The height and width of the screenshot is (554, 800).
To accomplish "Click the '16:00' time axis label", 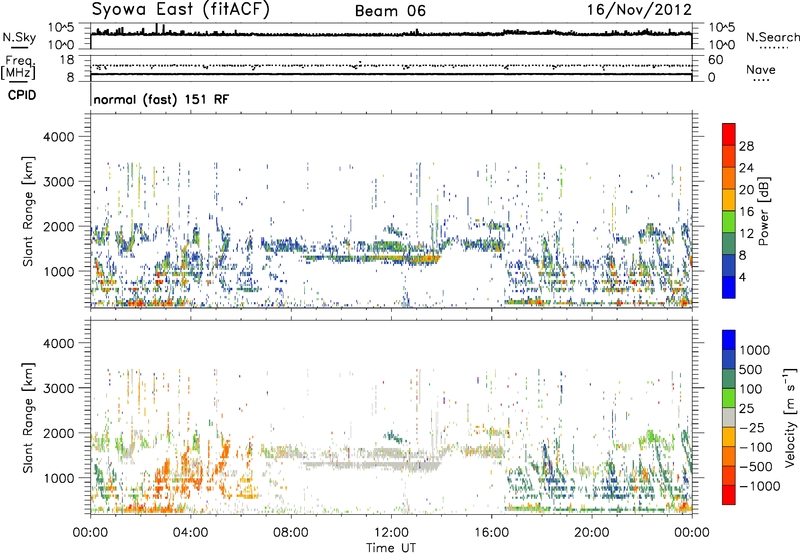I will click(491, 533).
